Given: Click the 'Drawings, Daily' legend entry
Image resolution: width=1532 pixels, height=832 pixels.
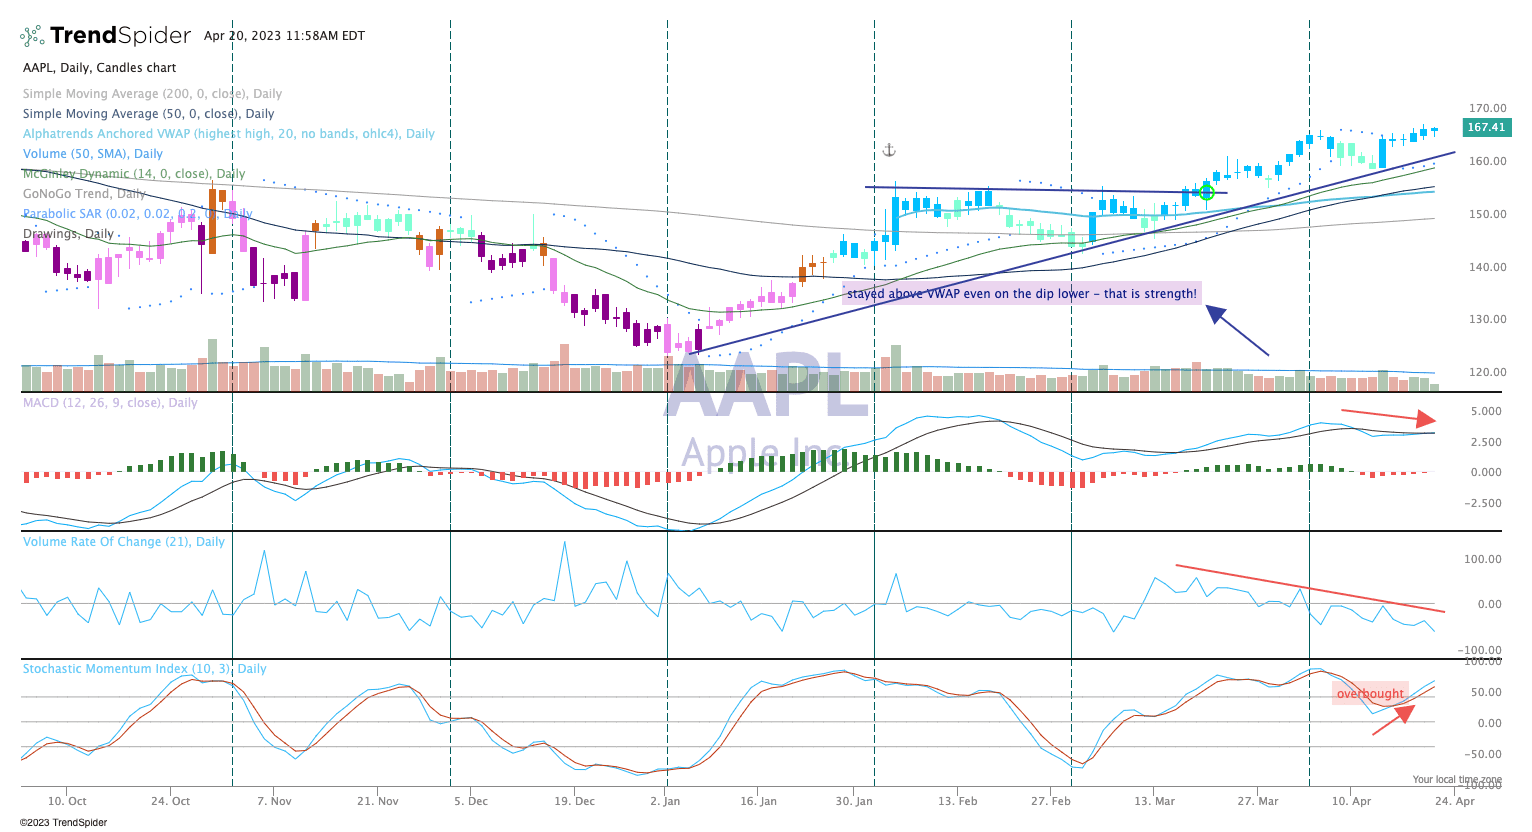Looking at the screenshot, I should pyautogui.click(x=69, y=234).
